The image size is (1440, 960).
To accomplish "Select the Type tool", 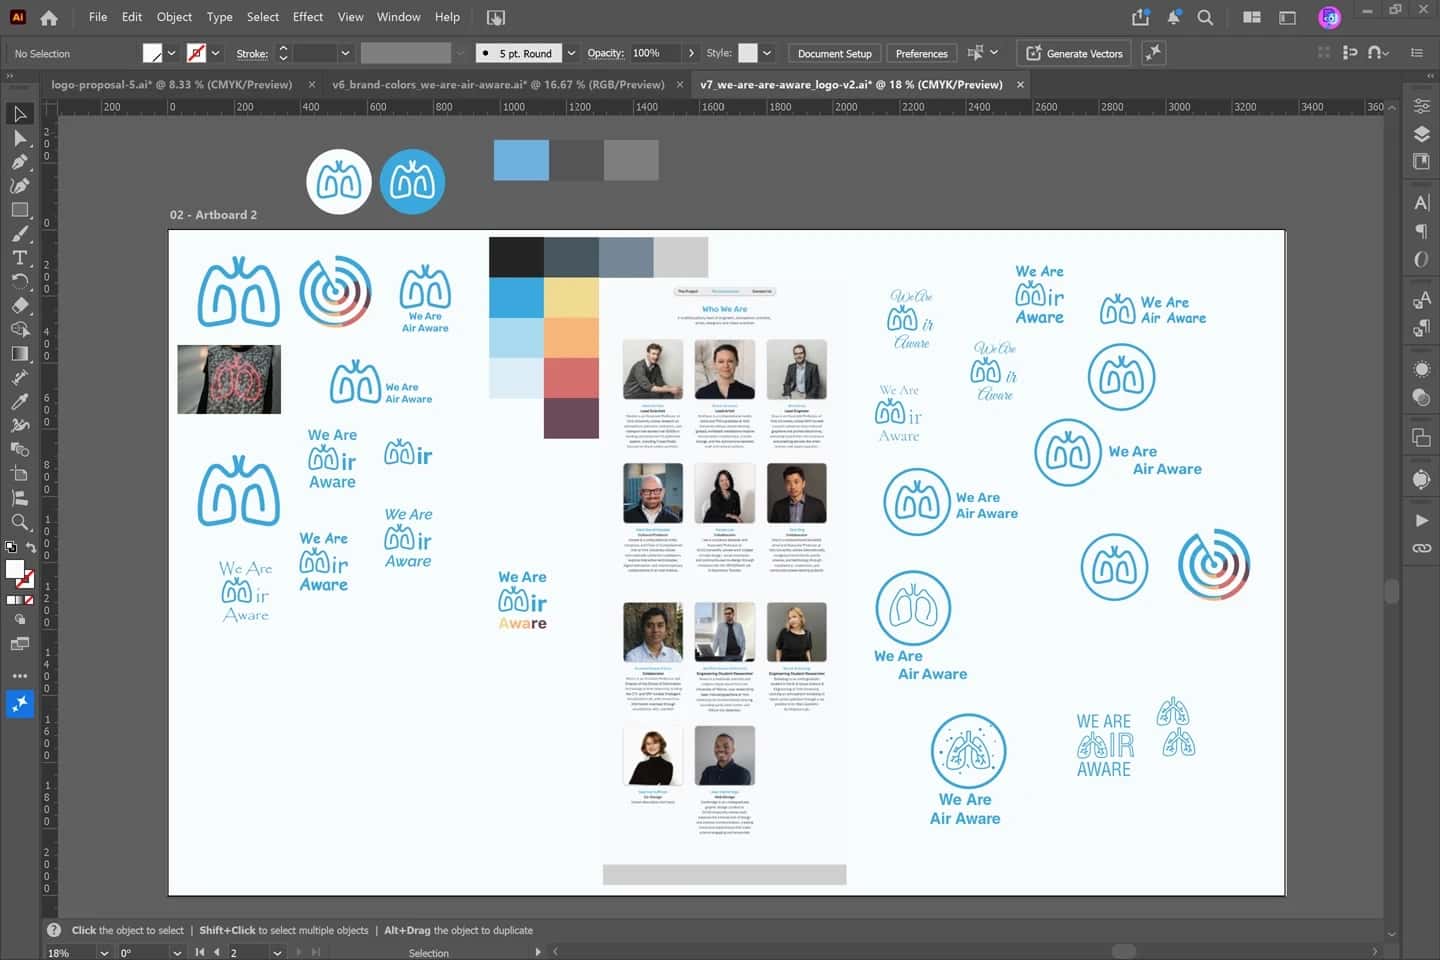I will (19, 258).
